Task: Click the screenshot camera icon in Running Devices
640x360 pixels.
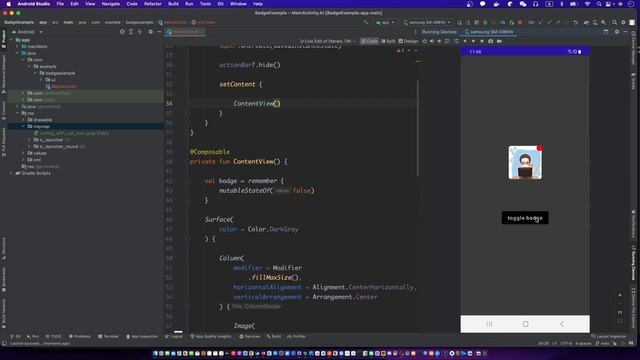Action: pyautogui.click(x=490, y=41)
